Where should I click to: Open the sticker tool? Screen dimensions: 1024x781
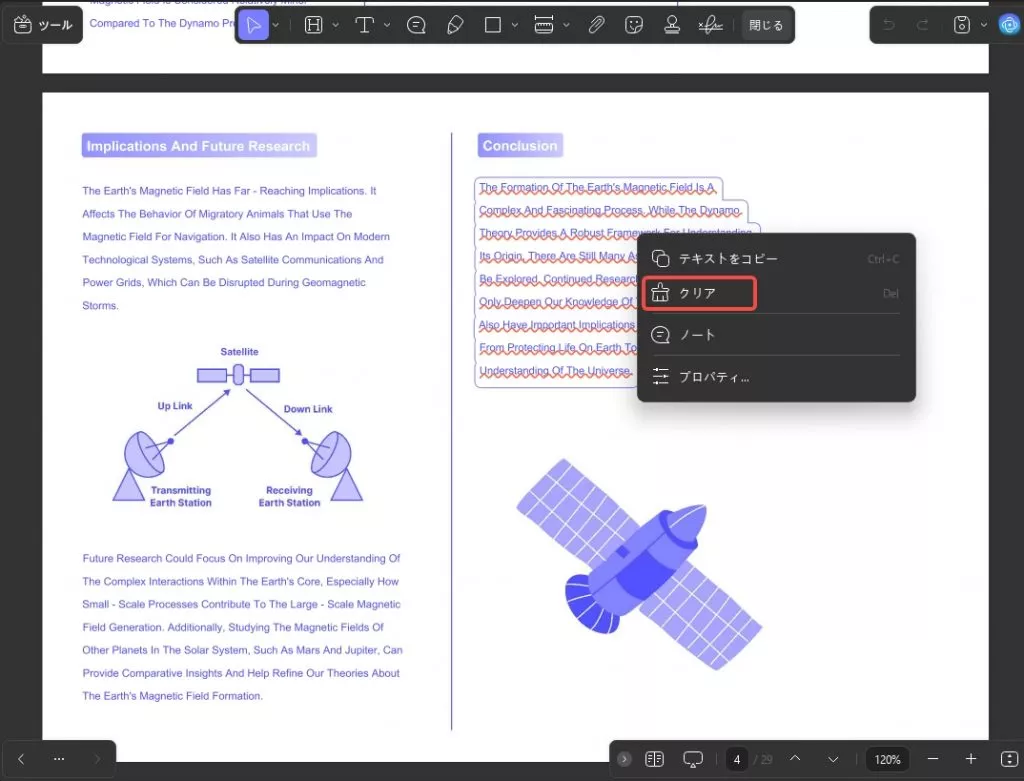click(633, 25)
